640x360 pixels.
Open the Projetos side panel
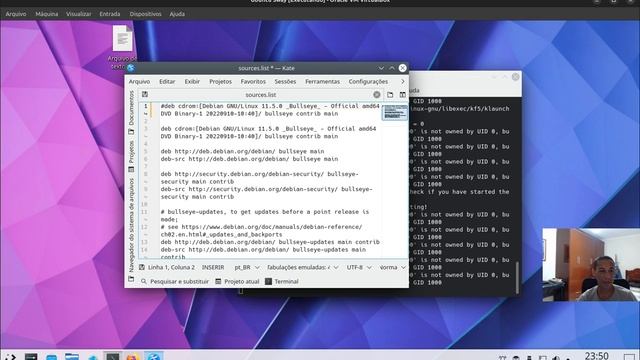pos(131,156)
